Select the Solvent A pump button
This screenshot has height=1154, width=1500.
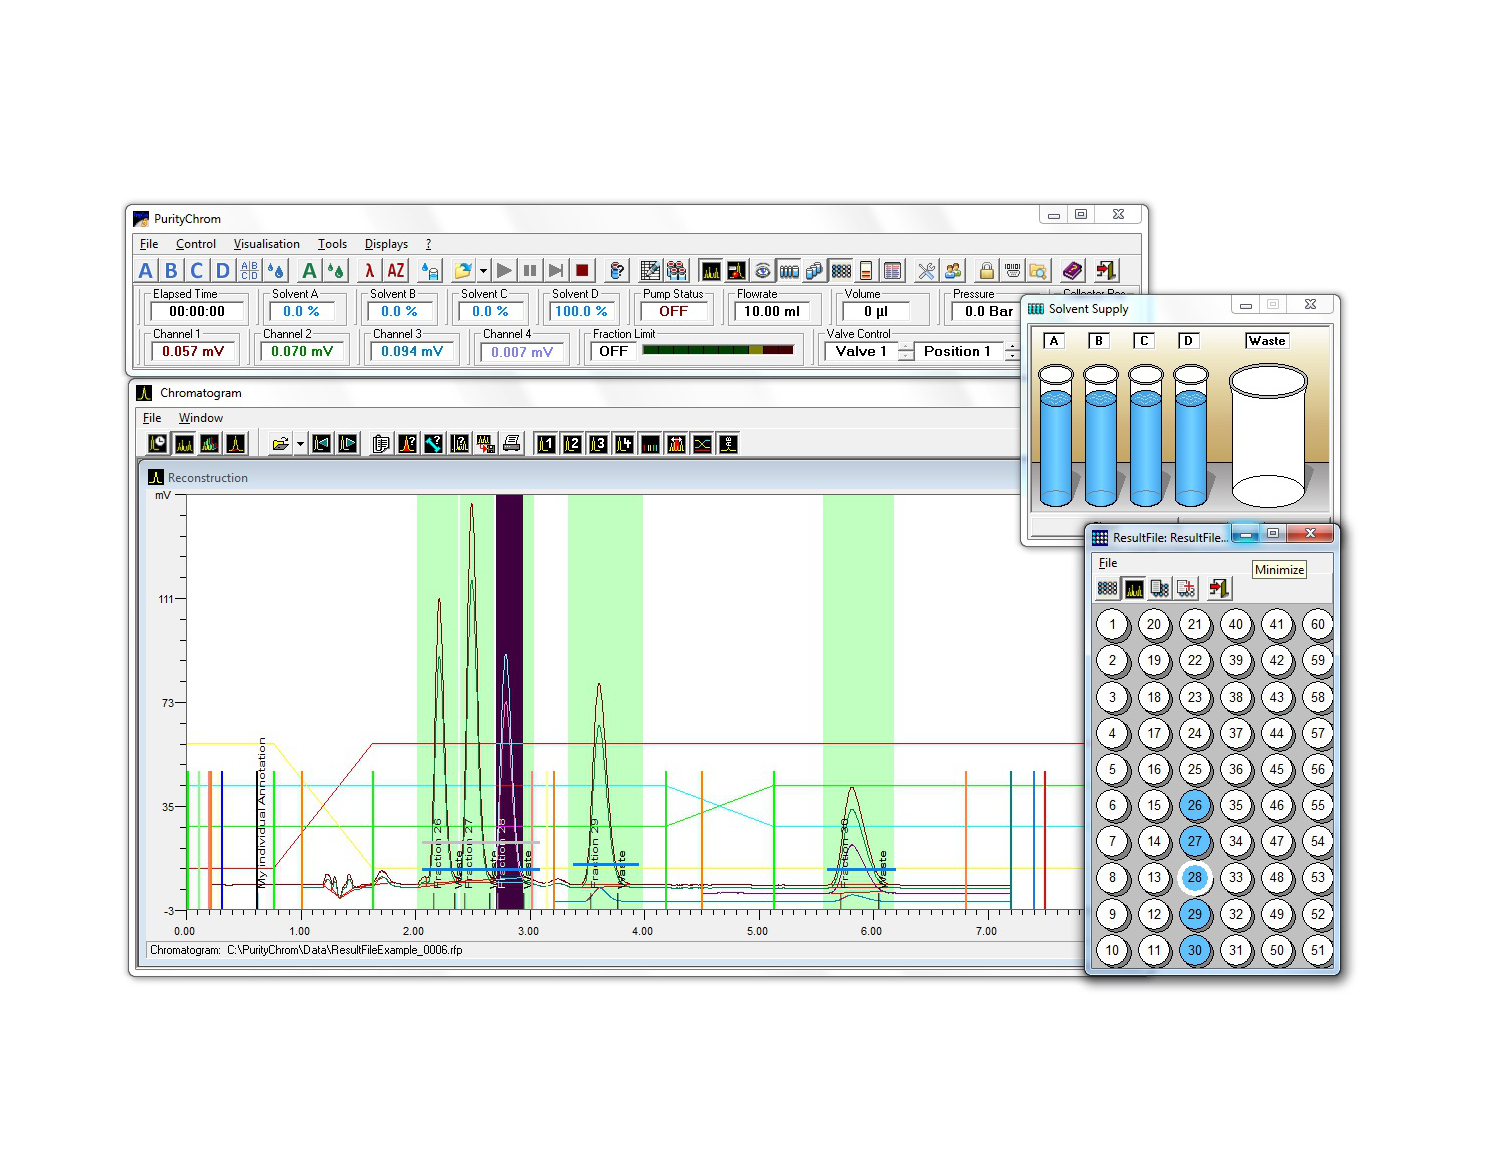[x=146, y=270]
